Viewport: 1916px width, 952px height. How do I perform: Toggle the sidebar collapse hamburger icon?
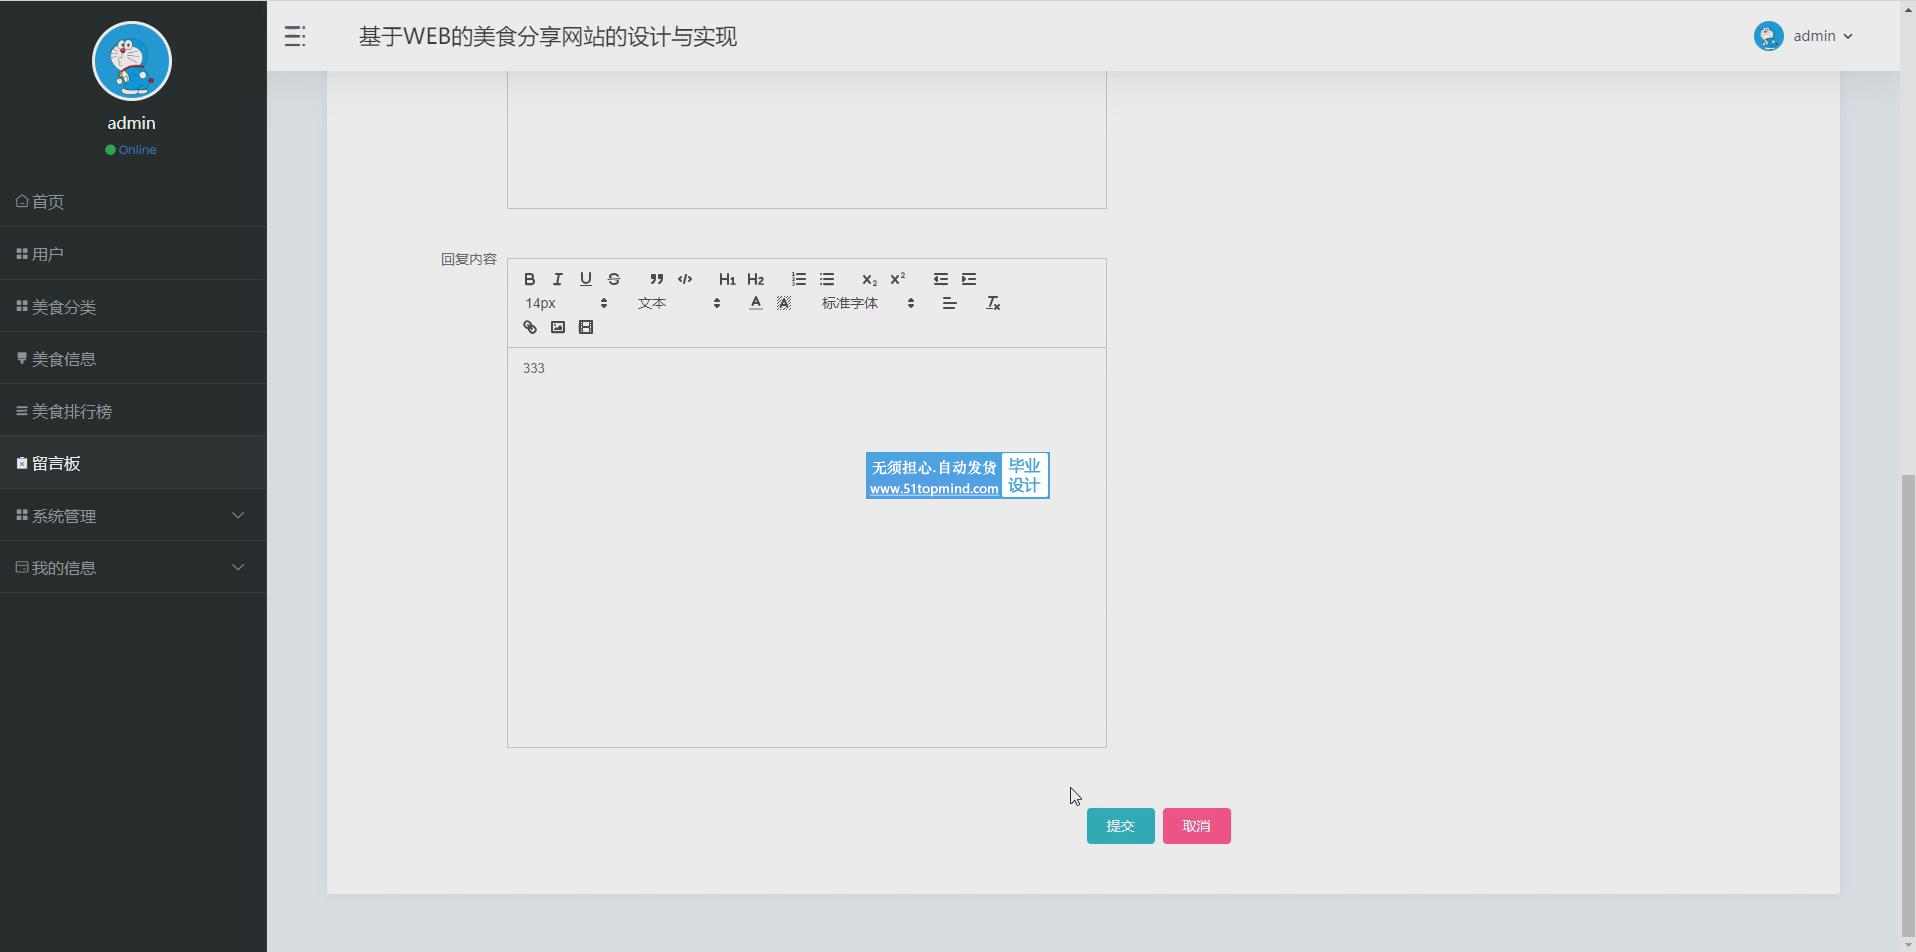pyautogui.click(x=295, y=37)
